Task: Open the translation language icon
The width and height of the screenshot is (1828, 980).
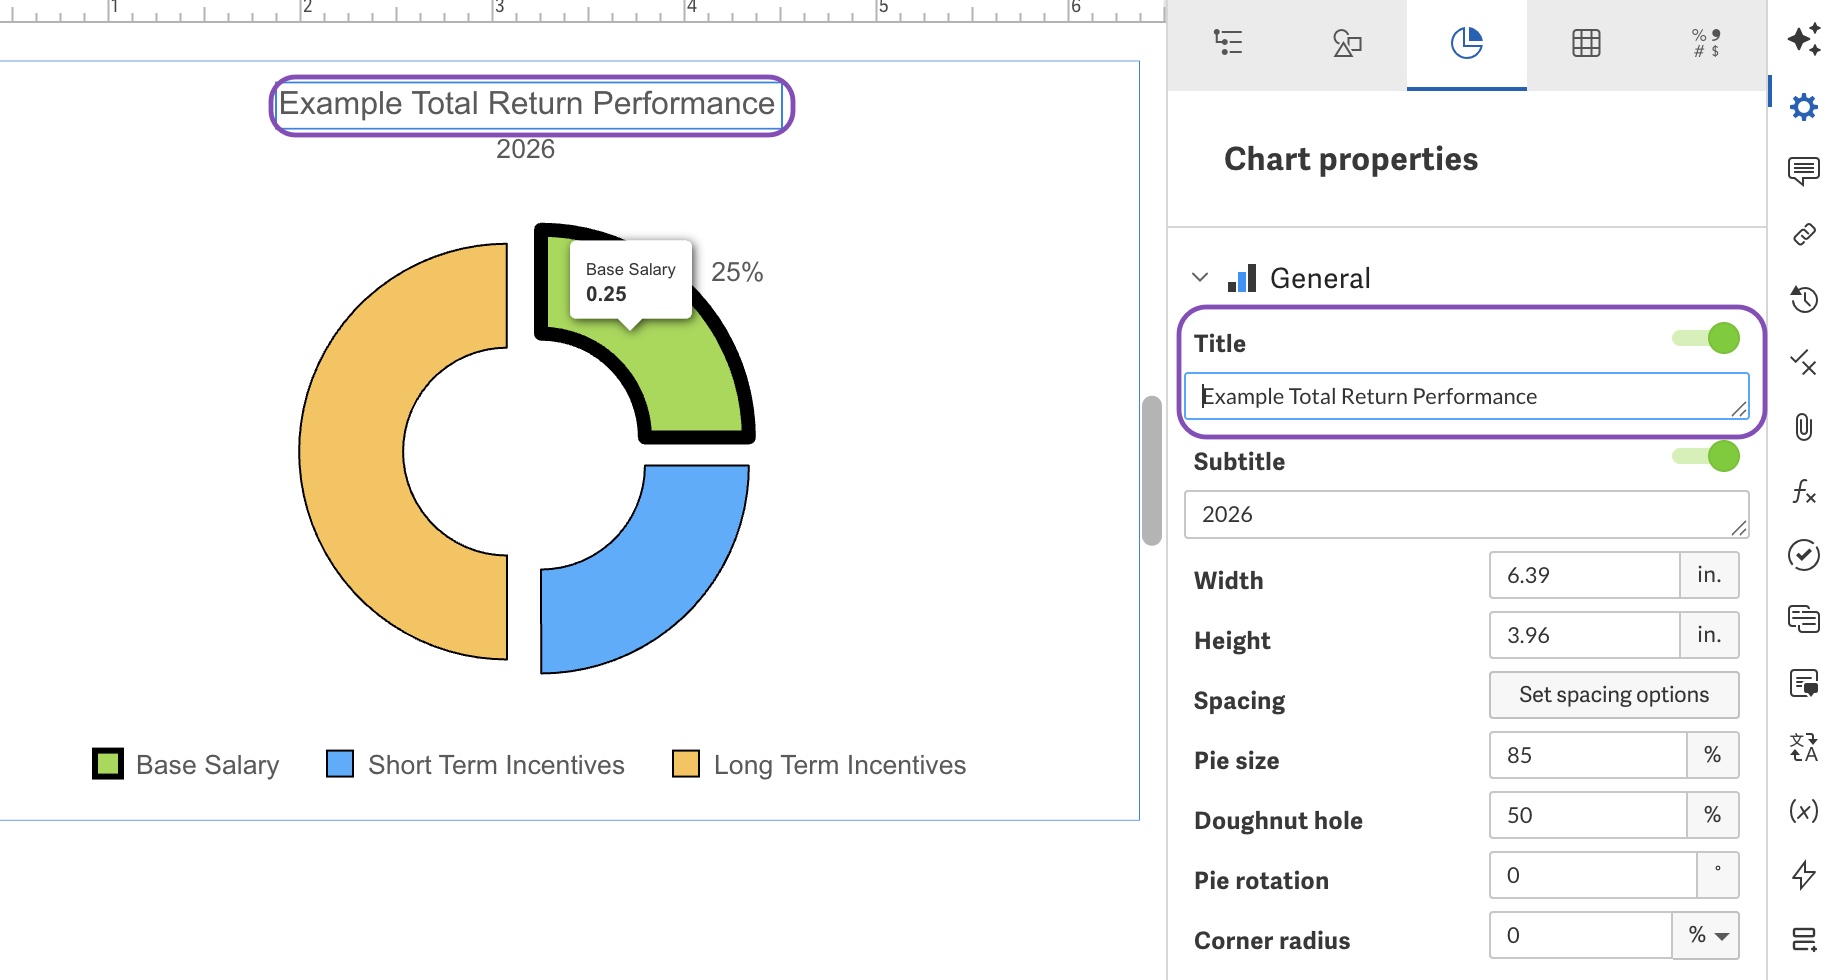Action: (1804, 747)
